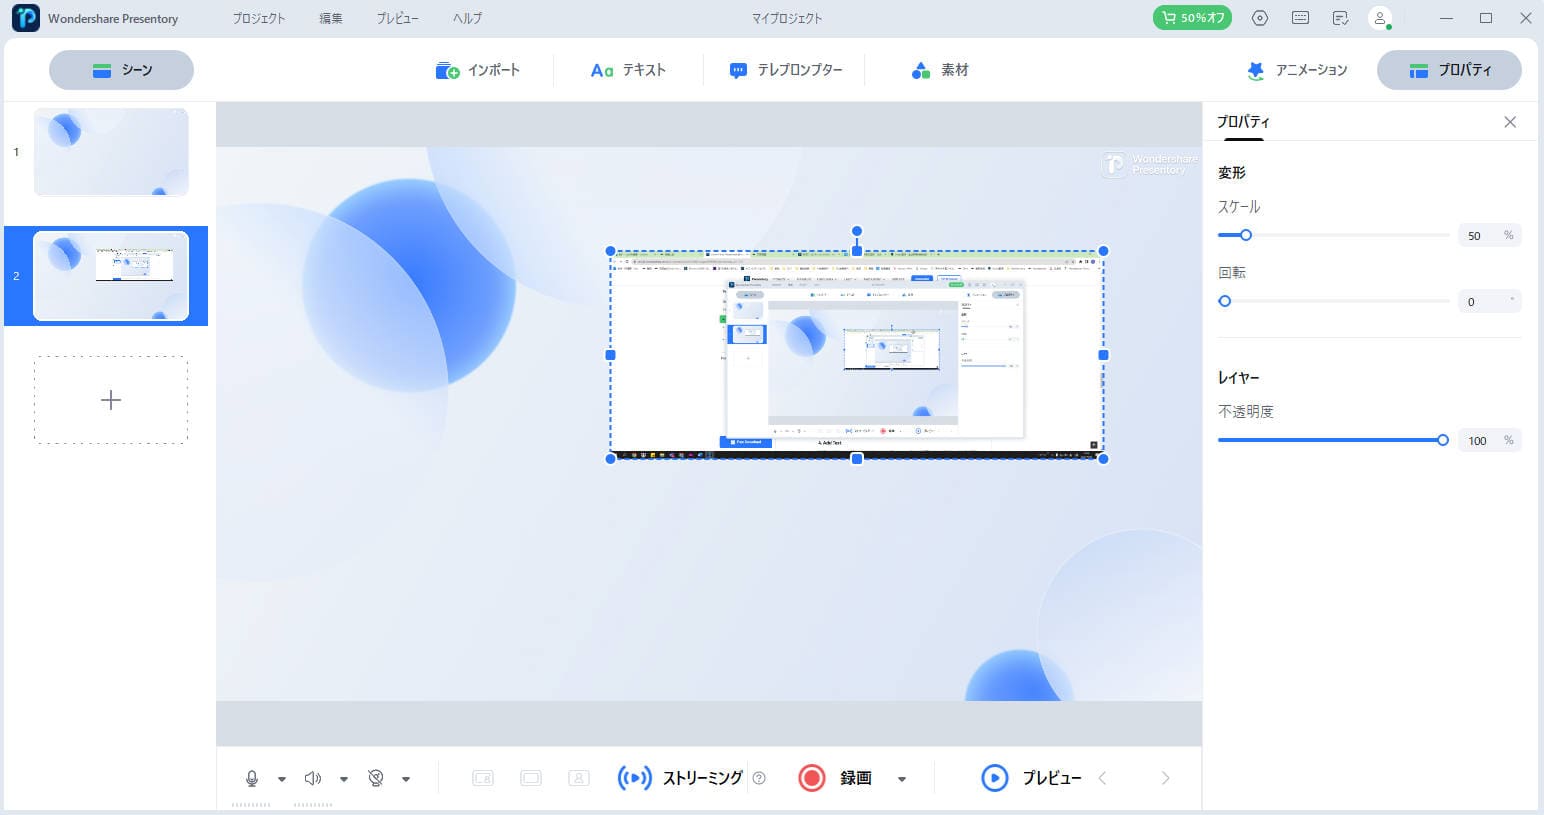This screenshot has width=1544, height=815.
Task: Open the テレプロンプター tool
Action: click(x=786, y=70)
